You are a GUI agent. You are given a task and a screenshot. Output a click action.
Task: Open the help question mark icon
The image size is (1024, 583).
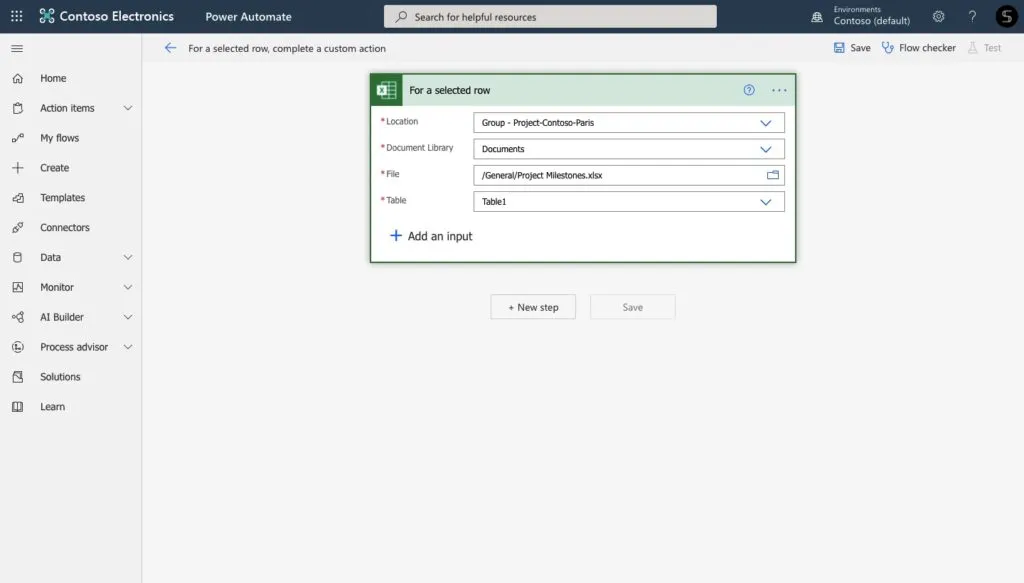(x=972, y=16)
